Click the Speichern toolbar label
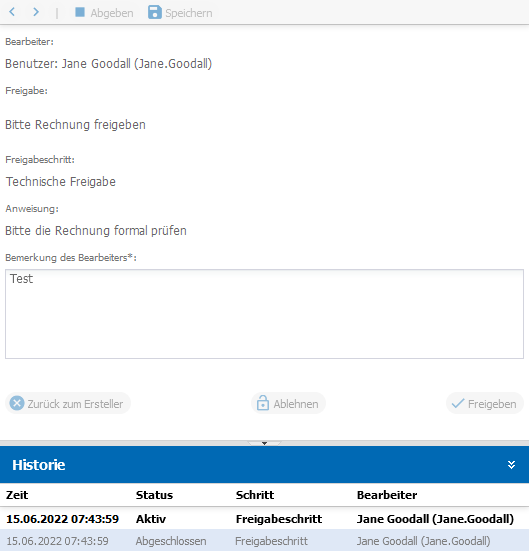The width and height of the screenshot is (529, 558). click(x=189, y=13)
